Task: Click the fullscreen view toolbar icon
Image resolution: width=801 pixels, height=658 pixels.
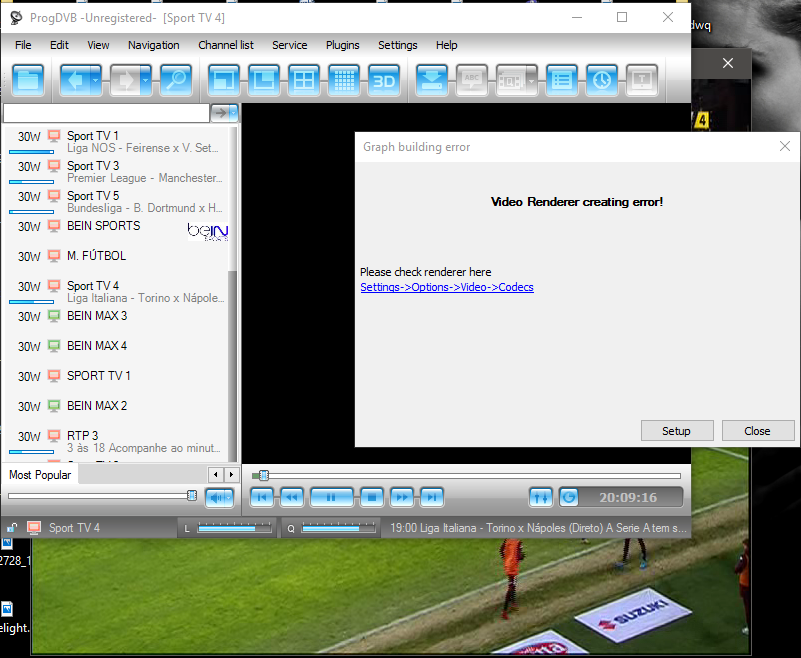Action: pyautogui.click(x=224, y=80)
